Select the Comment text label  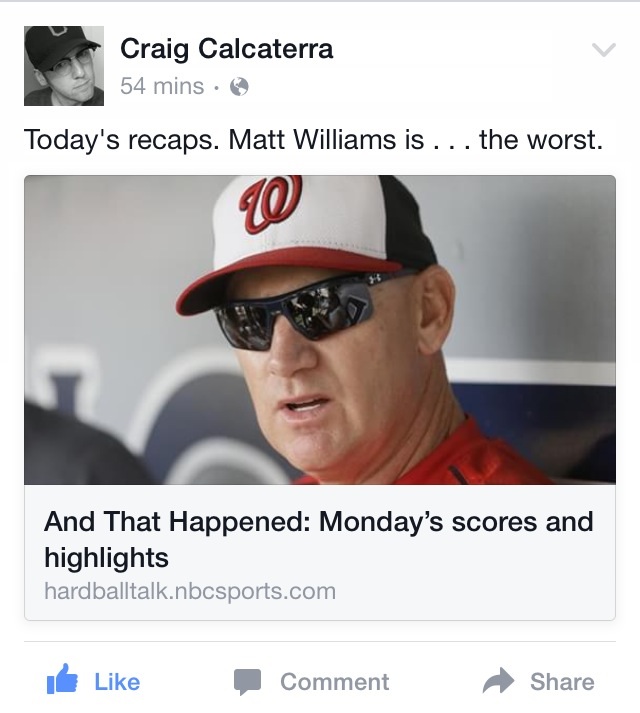point(335,682)
